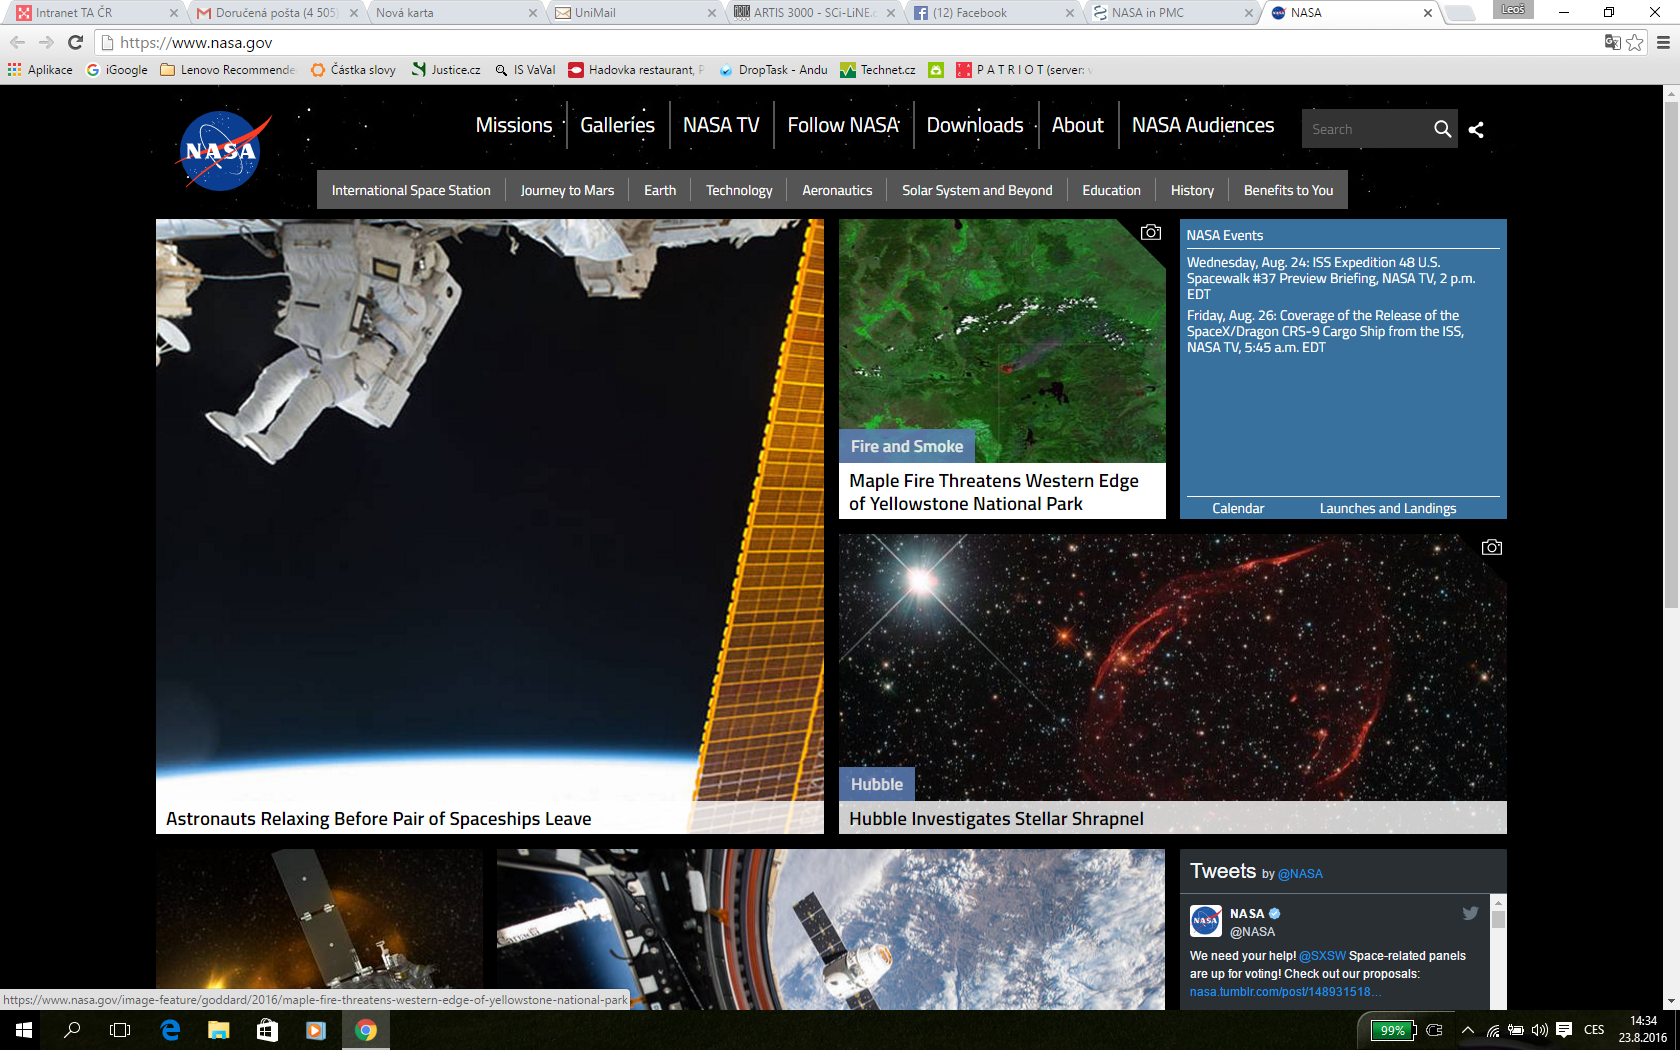1680x1050 pixels.
Task: Open the Justice.cz bookmark
Action: coord(446,70)
